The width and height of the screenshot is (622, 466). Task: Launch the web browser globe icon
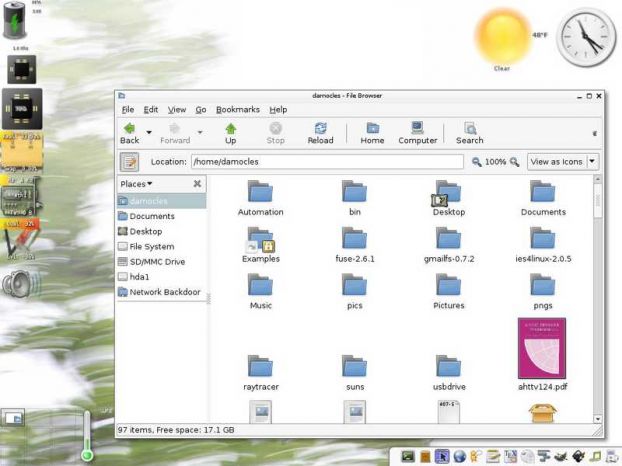coord(459,456)
